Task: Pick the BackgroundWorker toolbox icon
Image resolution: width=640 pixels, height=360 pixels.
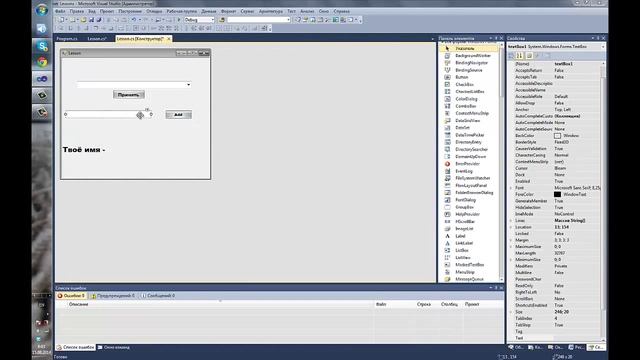Action: click(x=447, y=56)
